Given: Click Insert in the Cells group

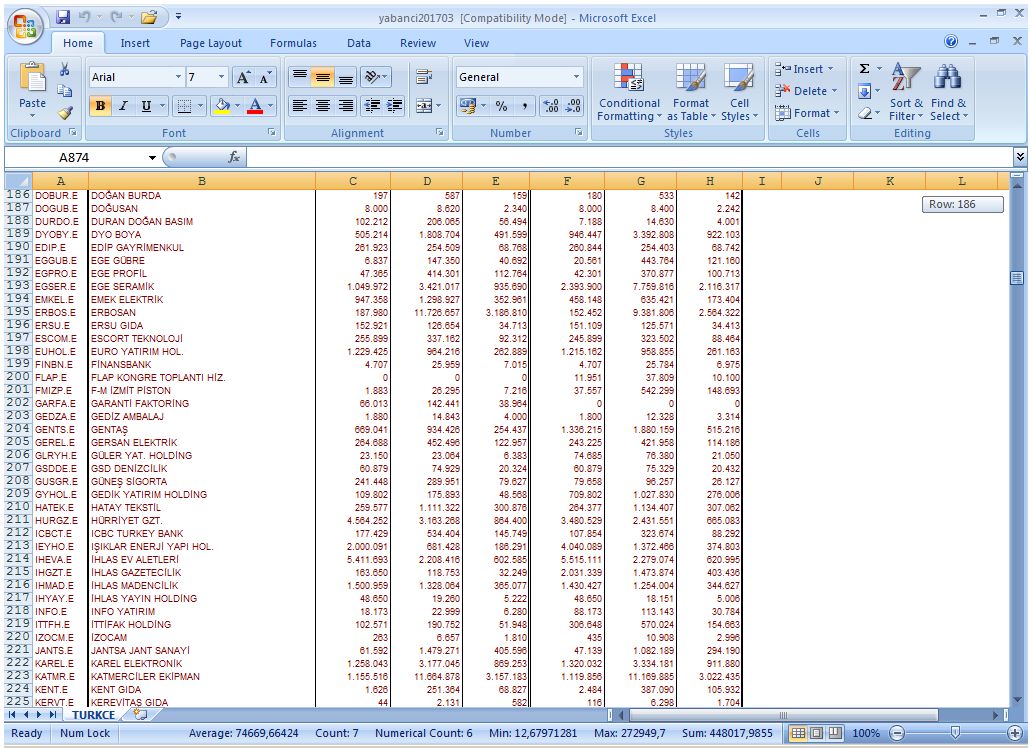Looking at the screenshot, I should tap(805, 69).
